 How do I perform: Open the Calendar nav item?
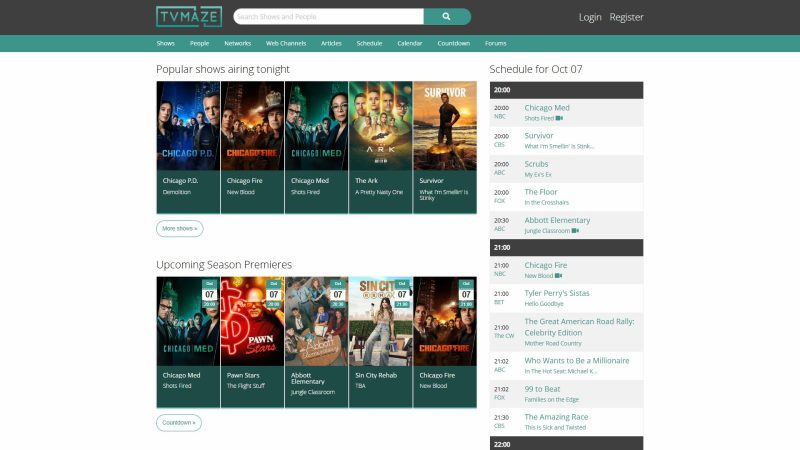[410, 43]
